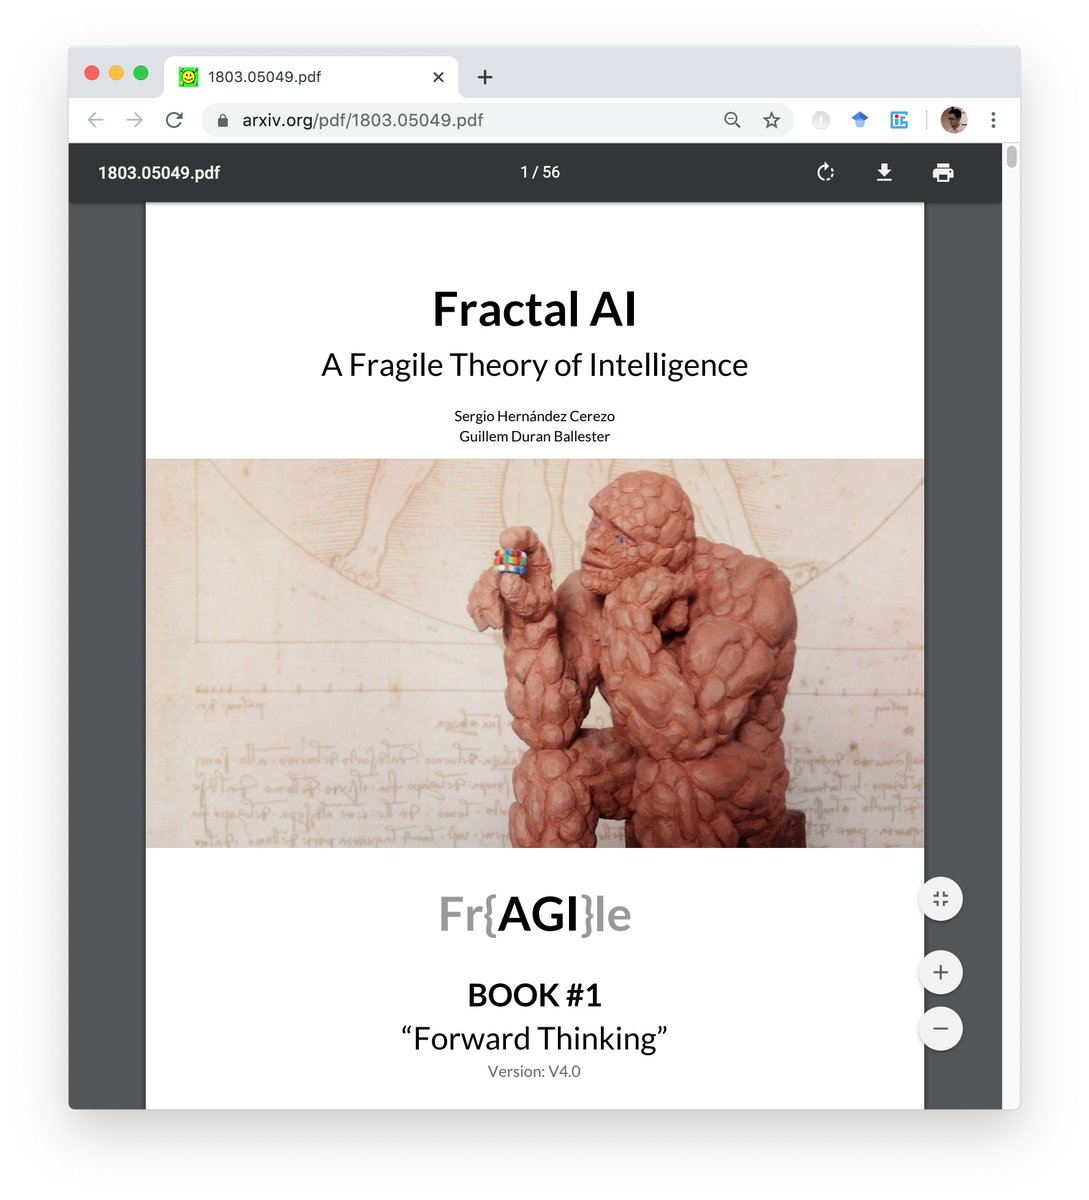
Task: Click the vertical scrollbar thumb
Action: coord(1012,156)
